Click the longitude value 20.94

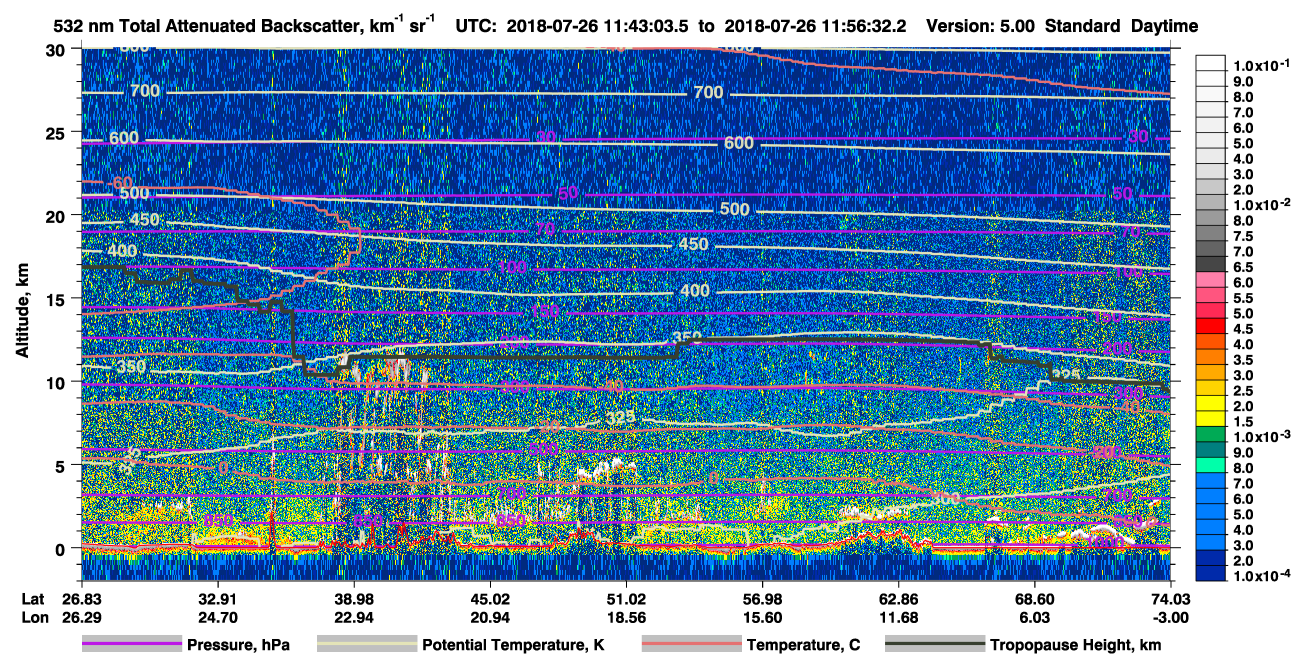click(490, 618)
